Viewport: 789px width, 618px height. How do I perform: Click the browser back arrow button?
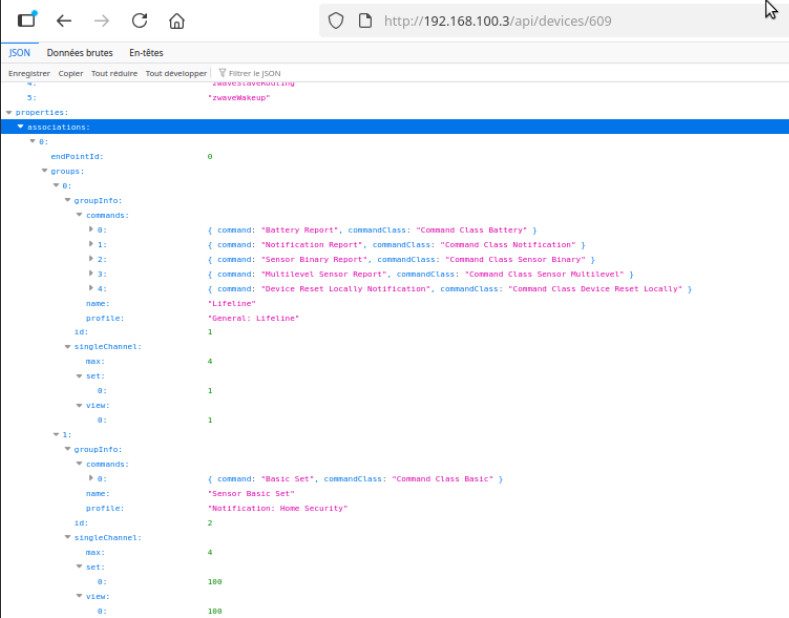click(64, 20)
